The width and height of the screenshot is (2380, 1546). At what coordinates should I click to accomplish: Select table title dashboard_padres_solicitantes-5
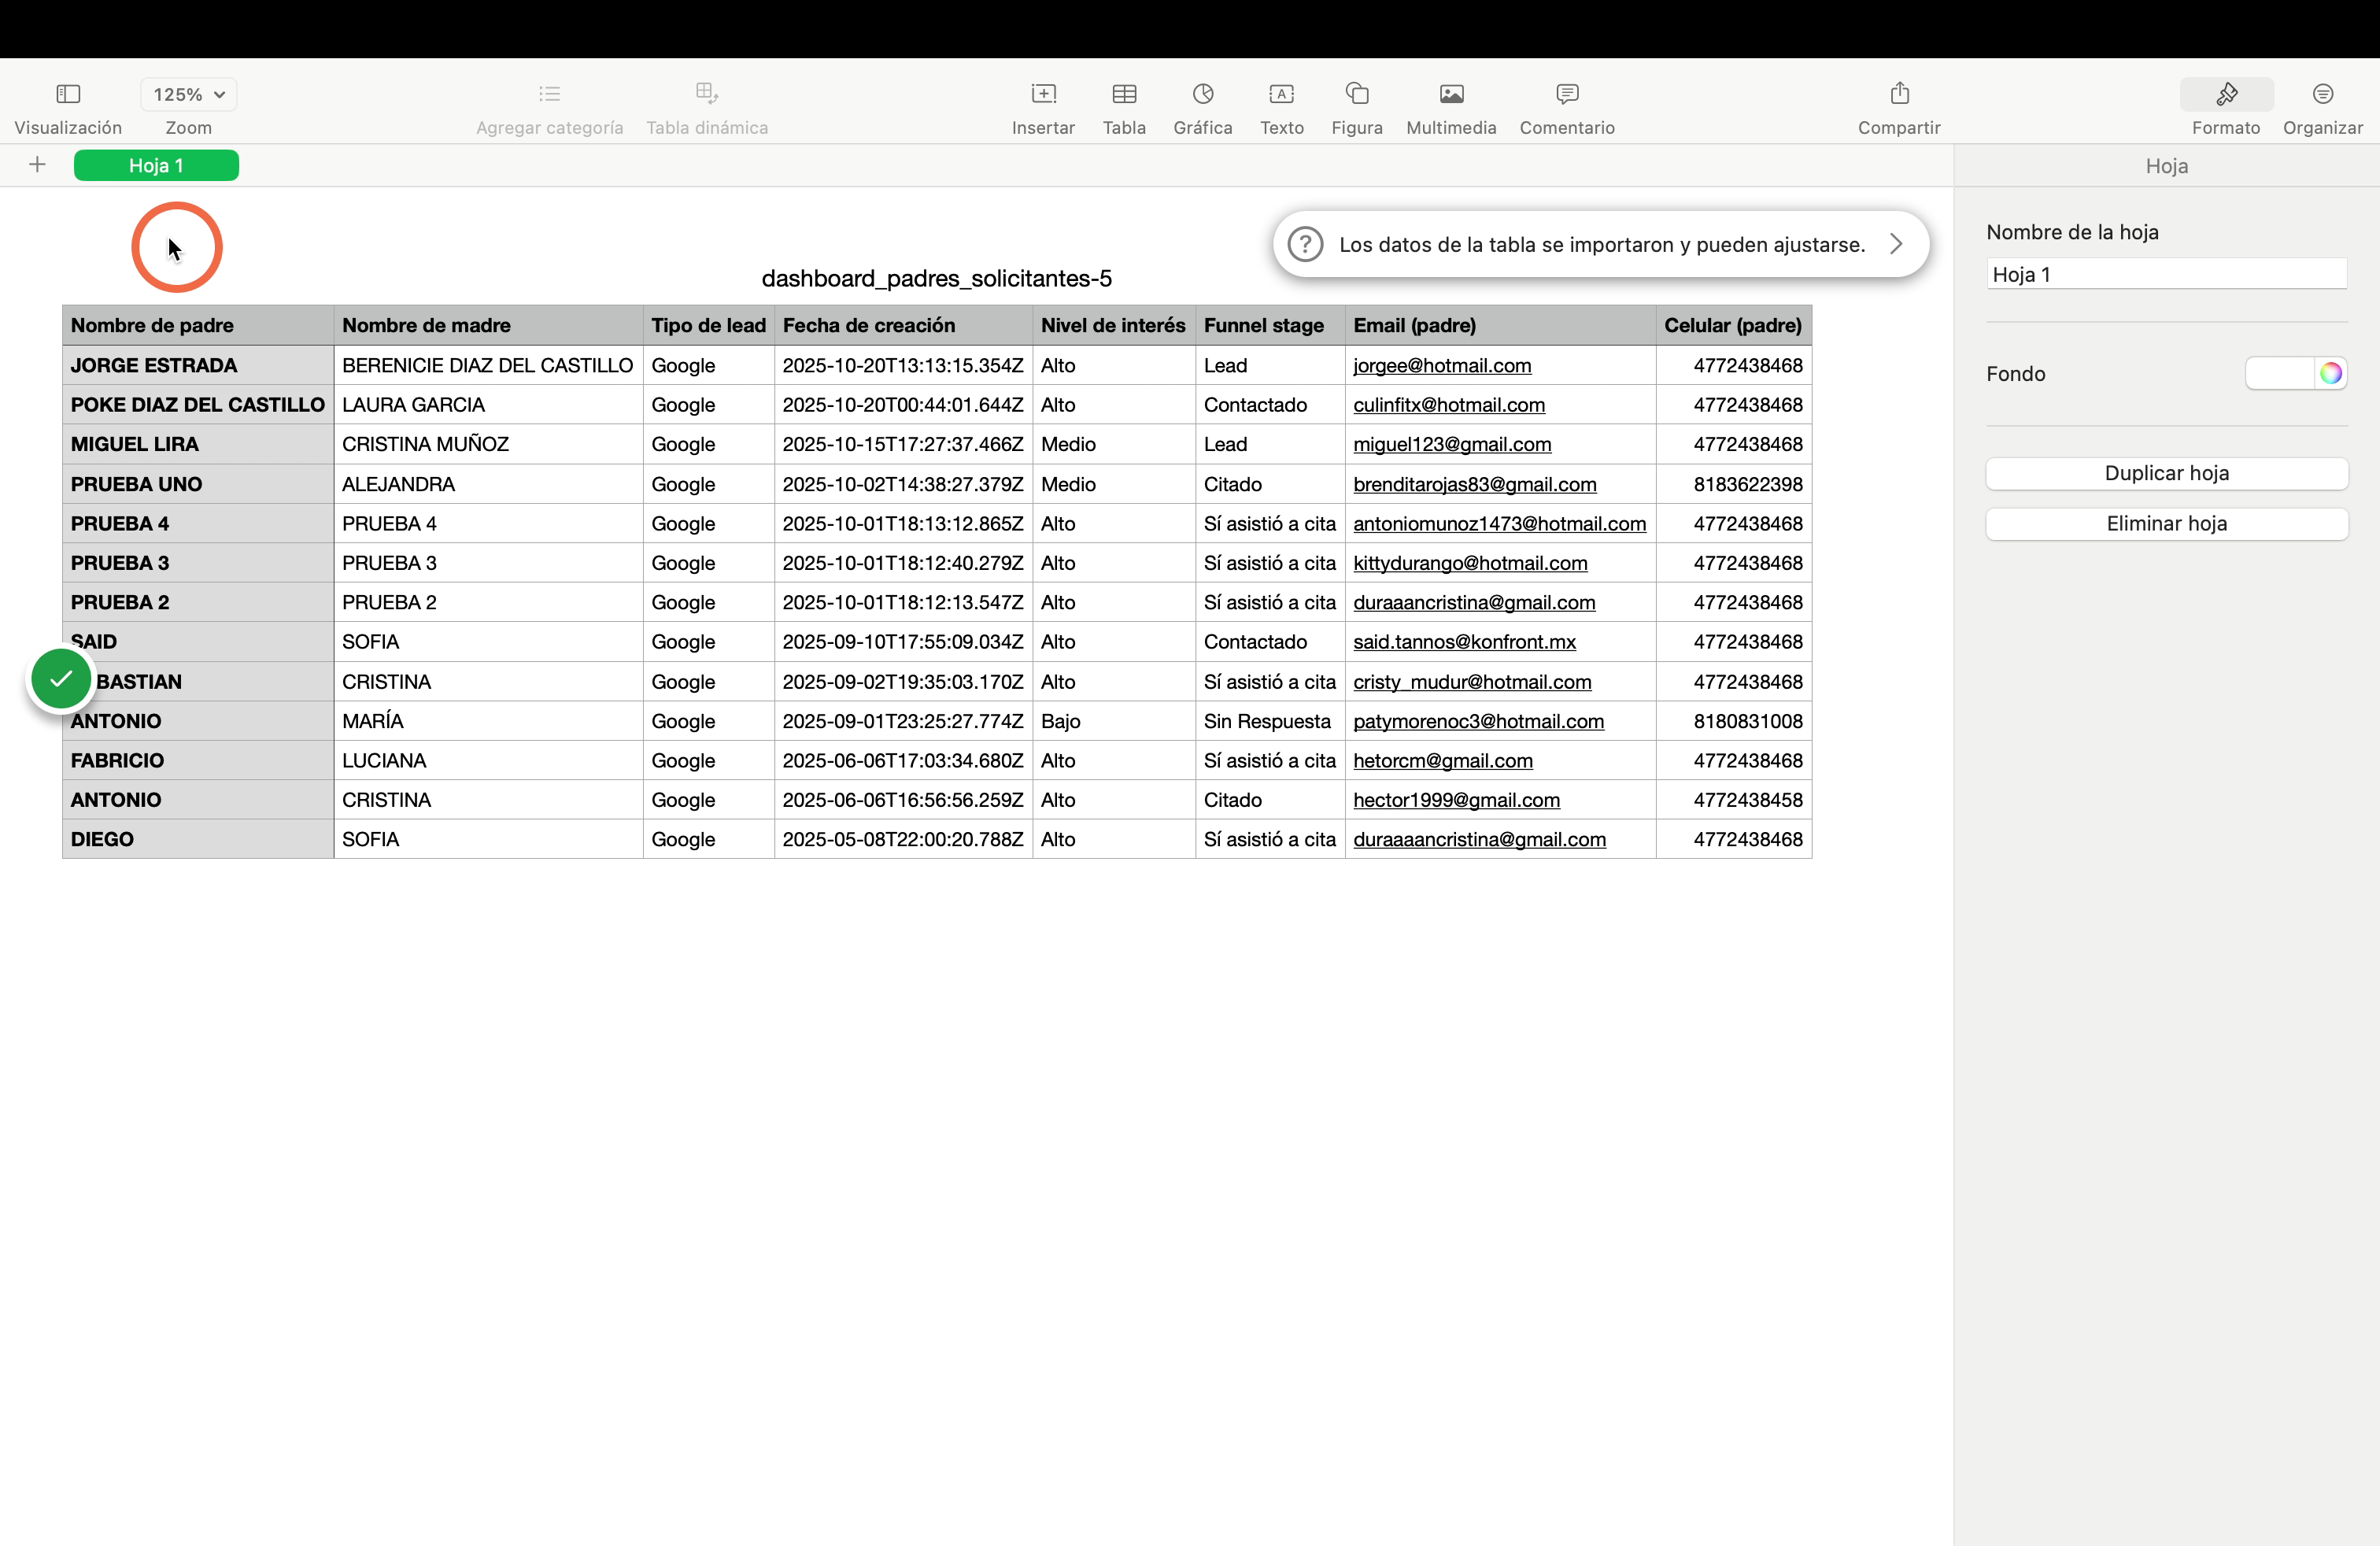[936, 278]
